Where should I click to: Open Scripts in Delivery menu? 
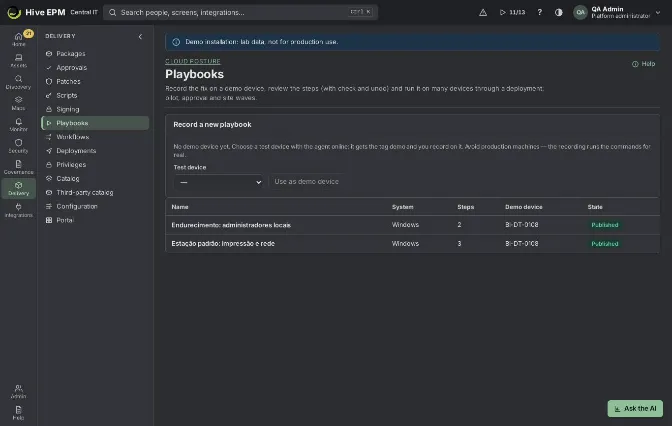click(95, 95)
